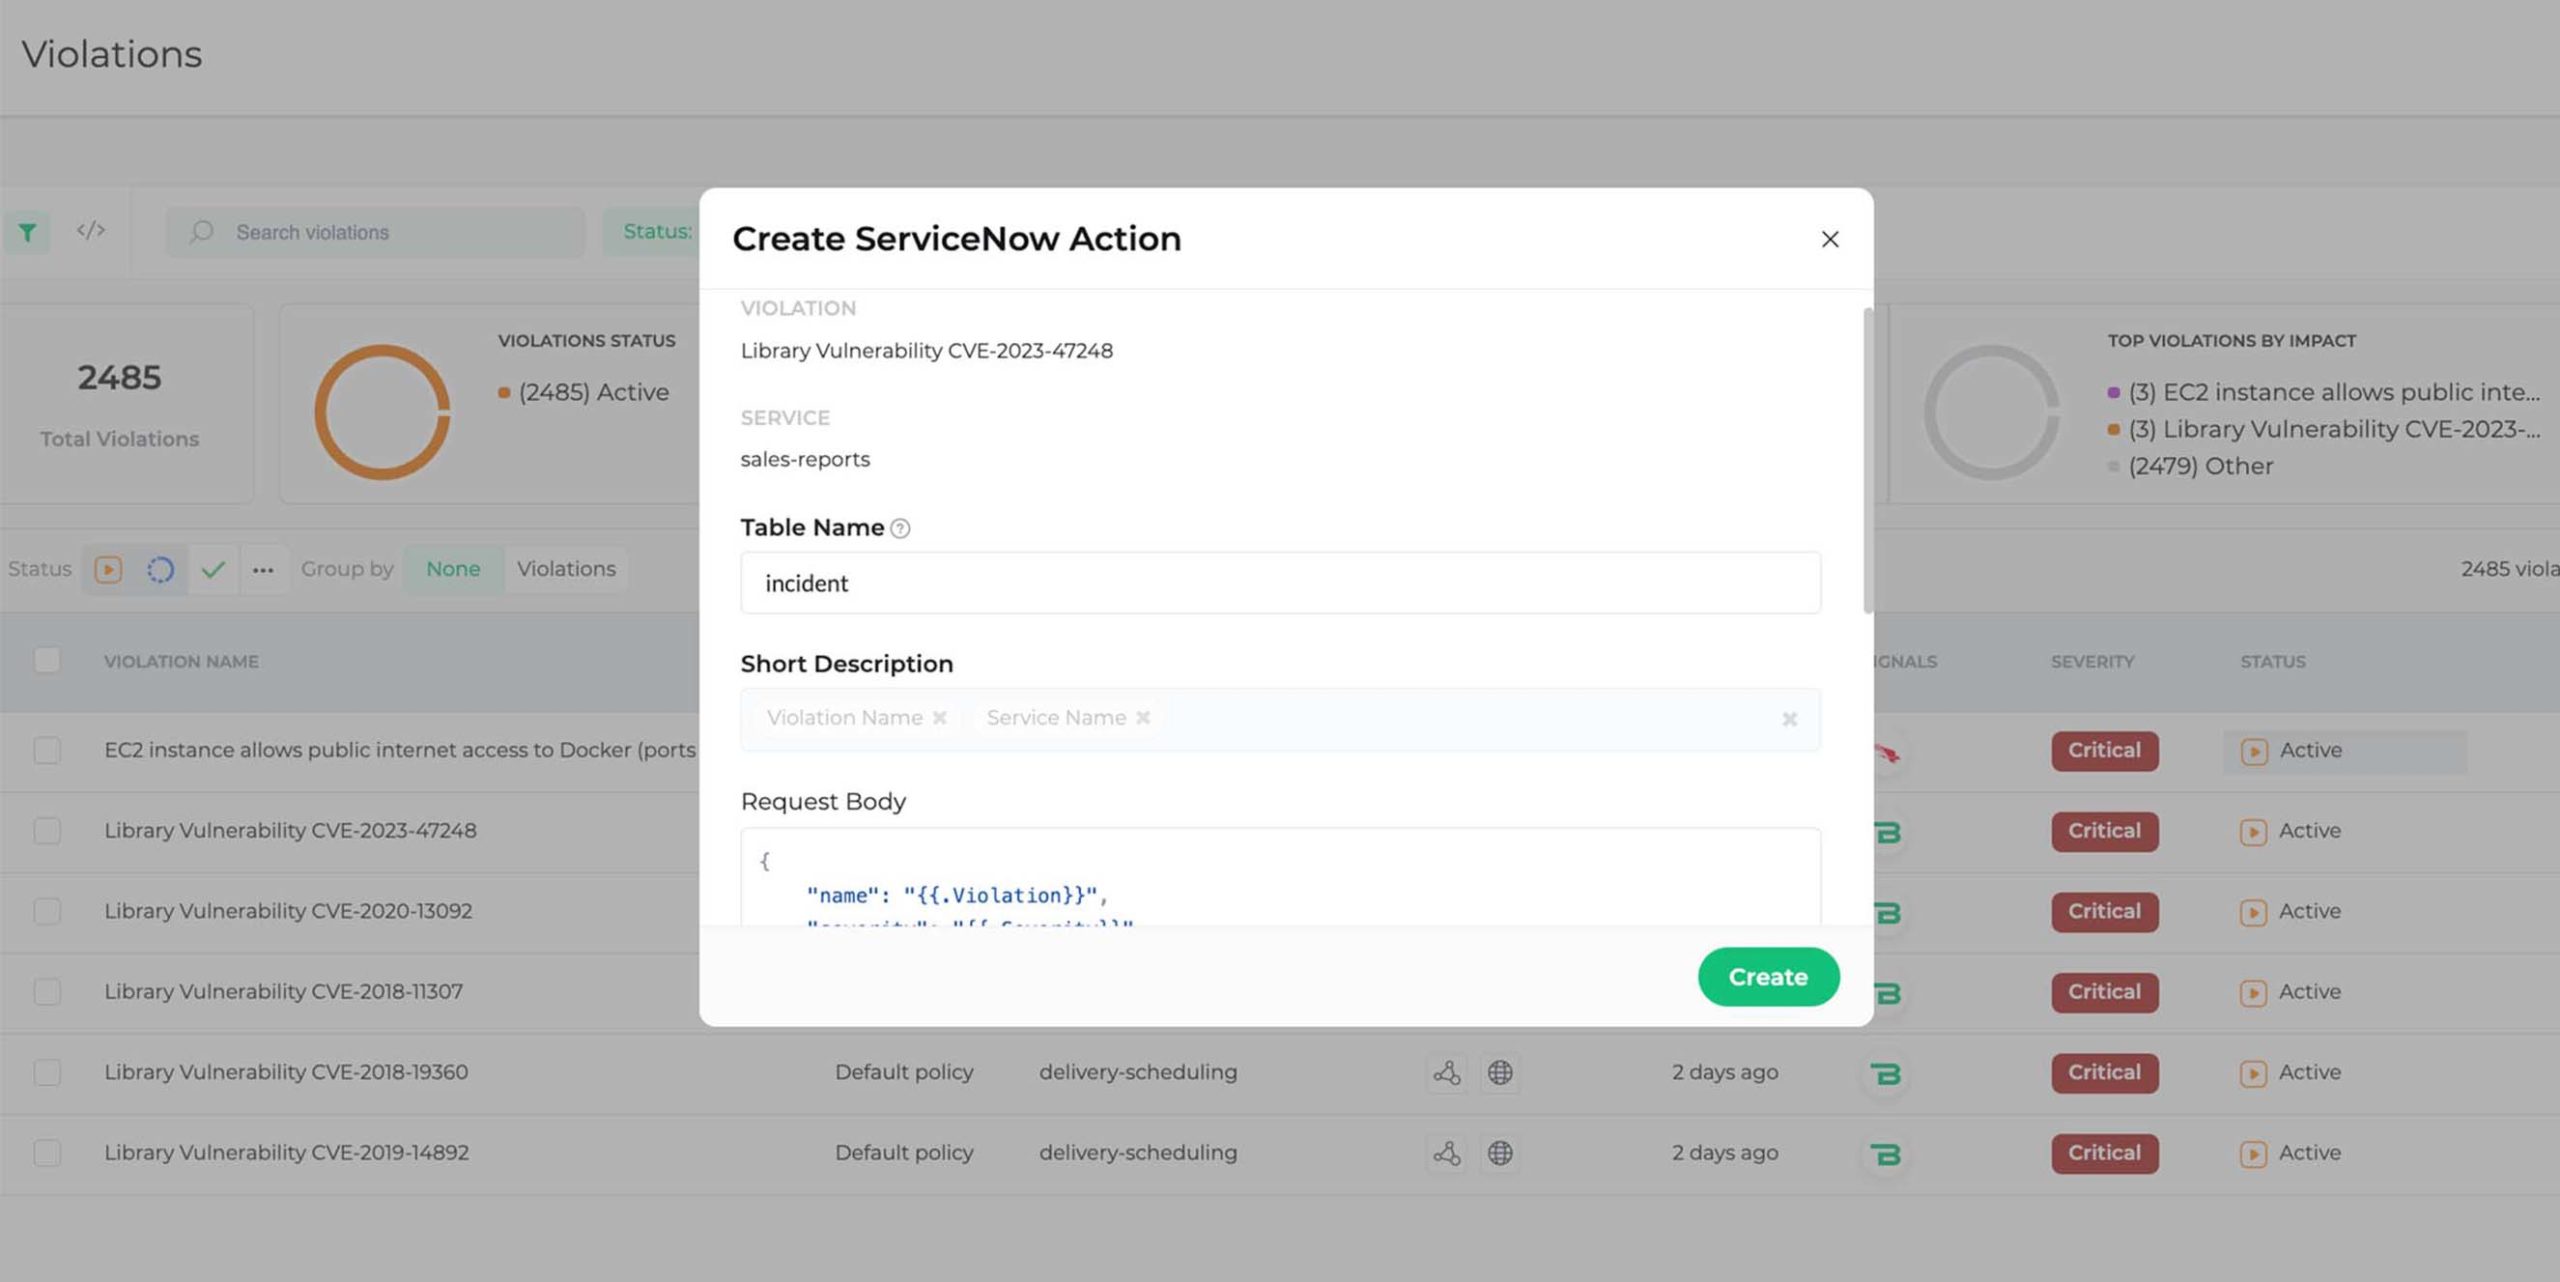Open Active status in CVE-2019-14892 row

(2290, 1153)
